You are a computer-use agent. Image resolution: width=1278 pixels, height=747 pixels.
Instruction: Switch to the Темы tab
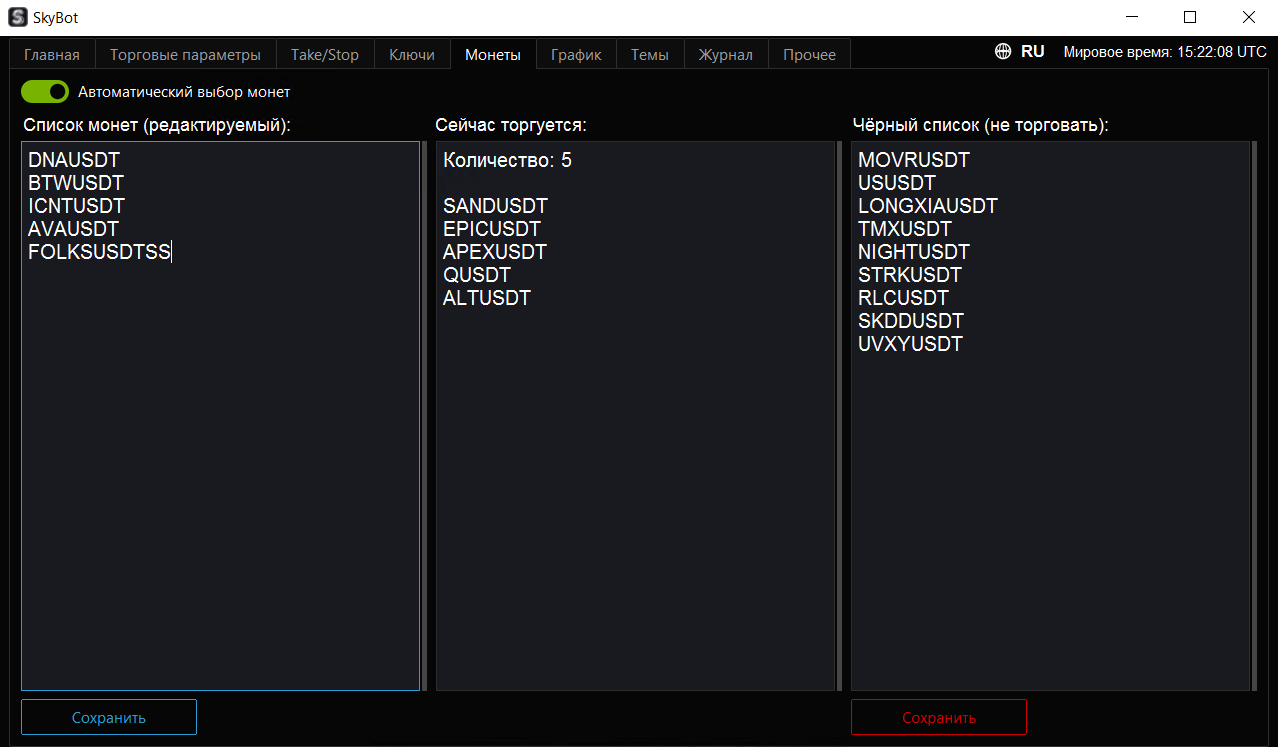(x=650, y=55)
